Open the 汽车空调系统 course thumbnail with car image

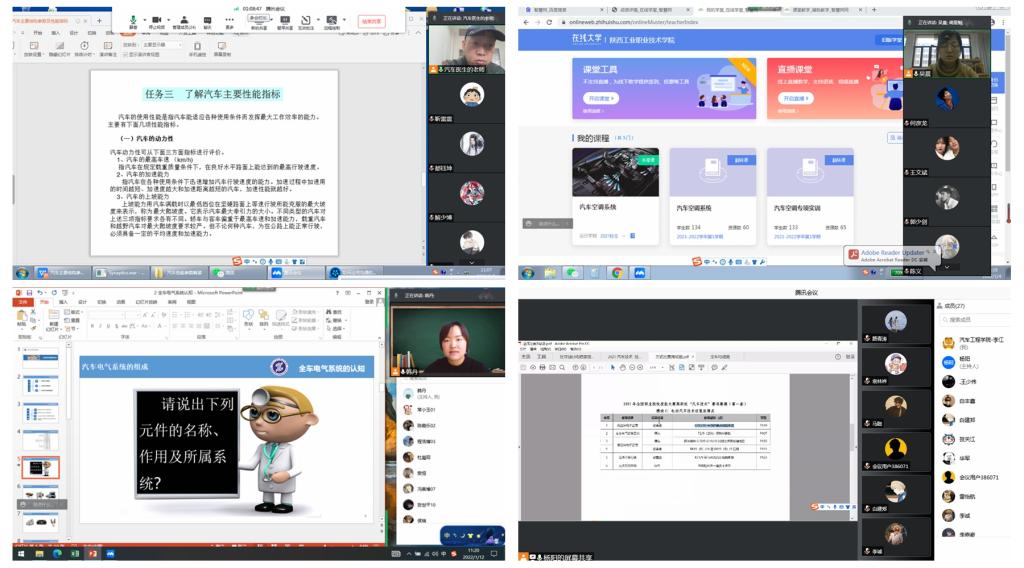615,172
